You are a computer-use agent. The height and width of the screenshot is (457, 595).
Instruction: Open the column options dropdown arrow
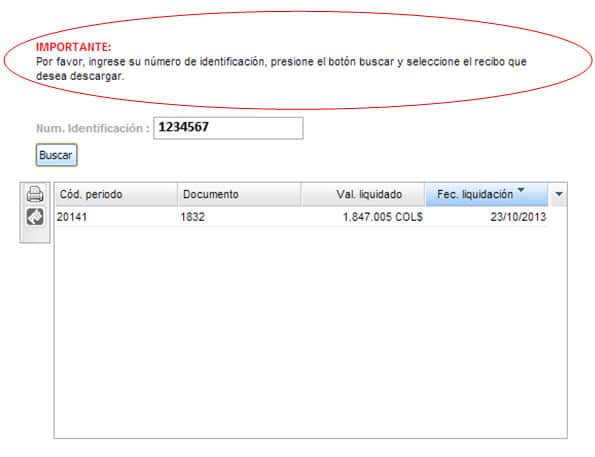tap(559, 194)
